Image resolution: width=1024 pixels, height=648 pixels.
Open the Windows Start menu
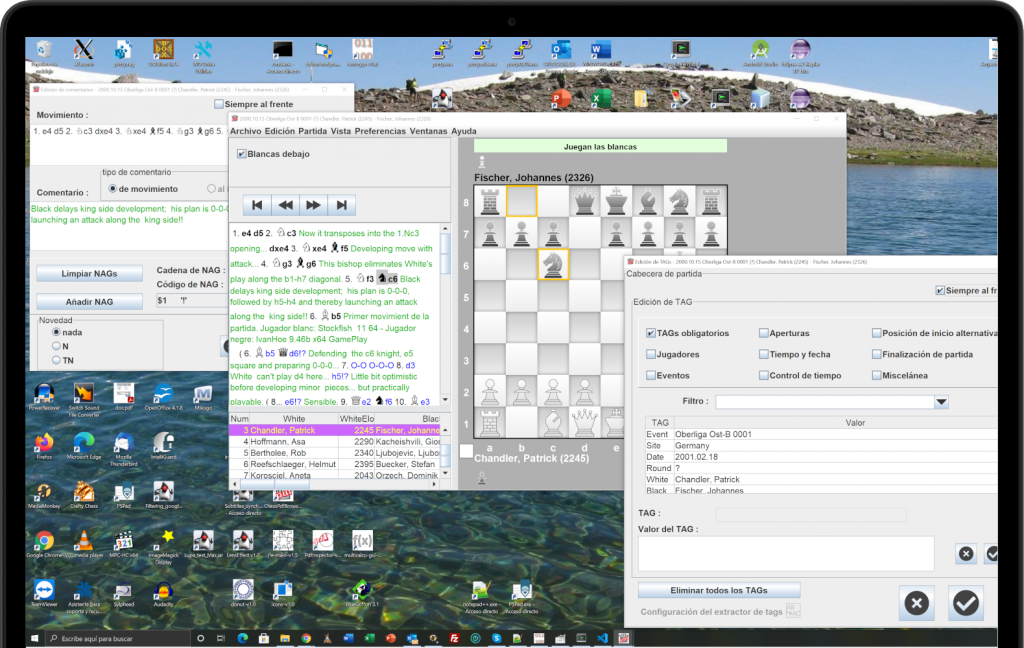point(35,638)
